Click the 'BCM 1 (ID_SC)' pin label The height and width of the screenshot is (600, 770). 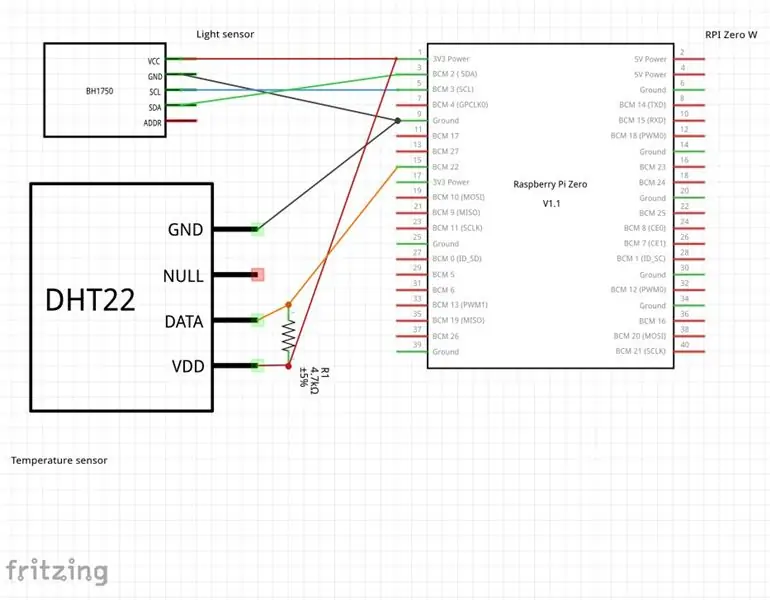pos(641,259)
